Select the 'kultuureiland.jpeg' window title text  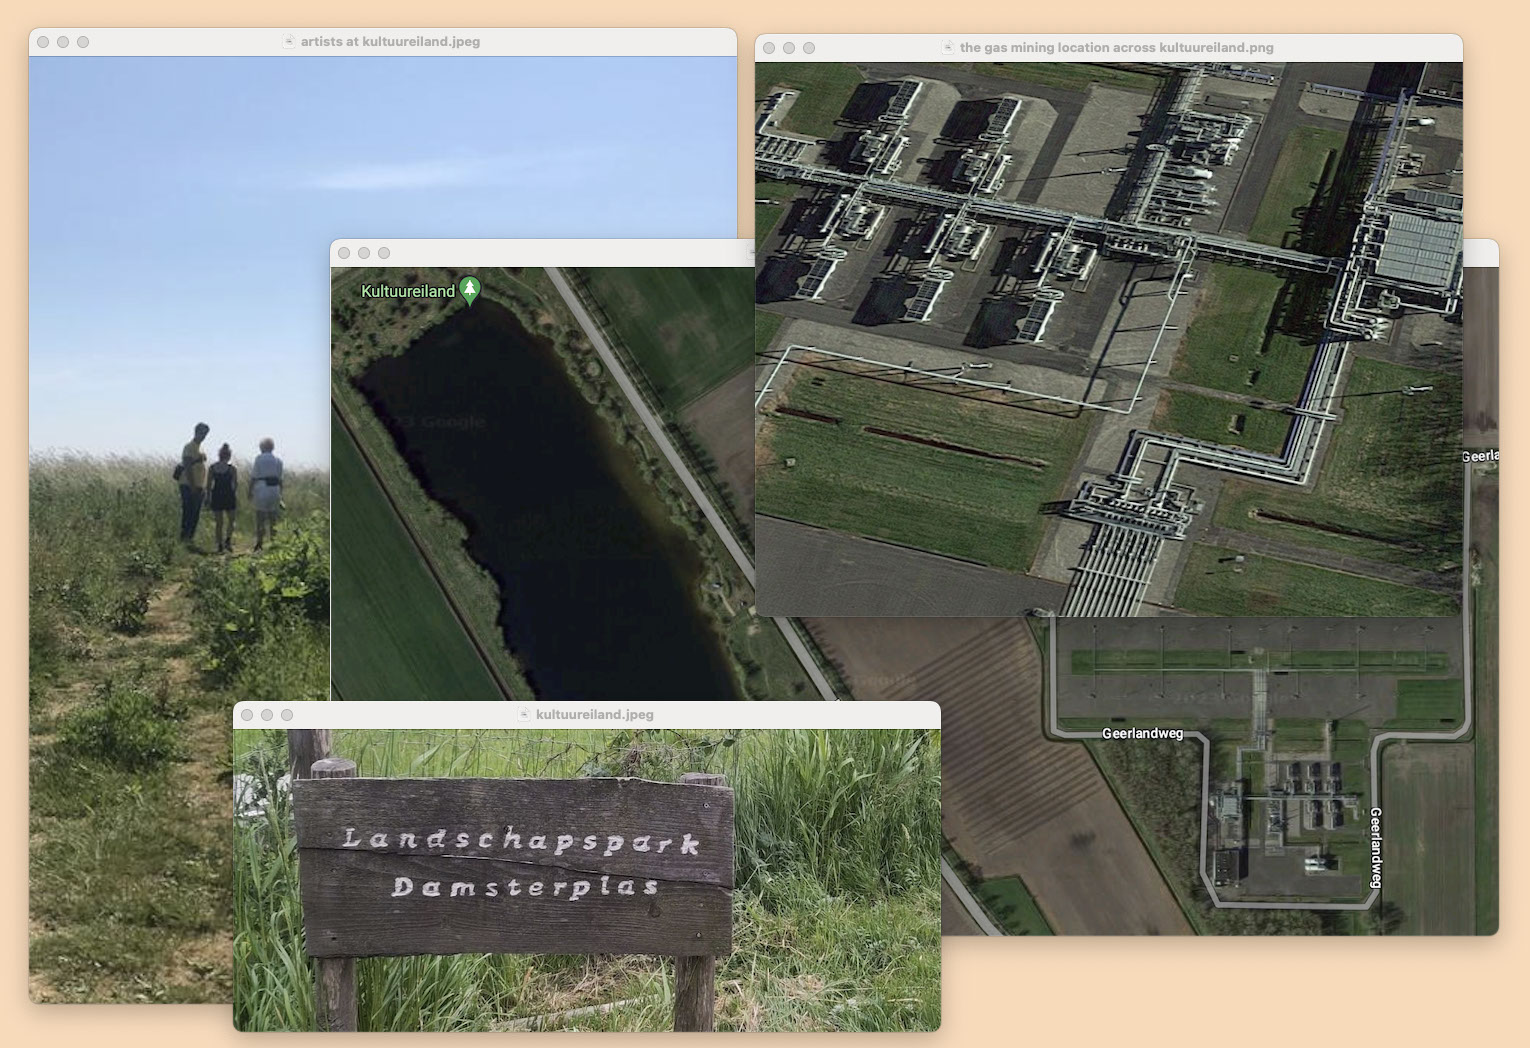[x=594, y=715]
